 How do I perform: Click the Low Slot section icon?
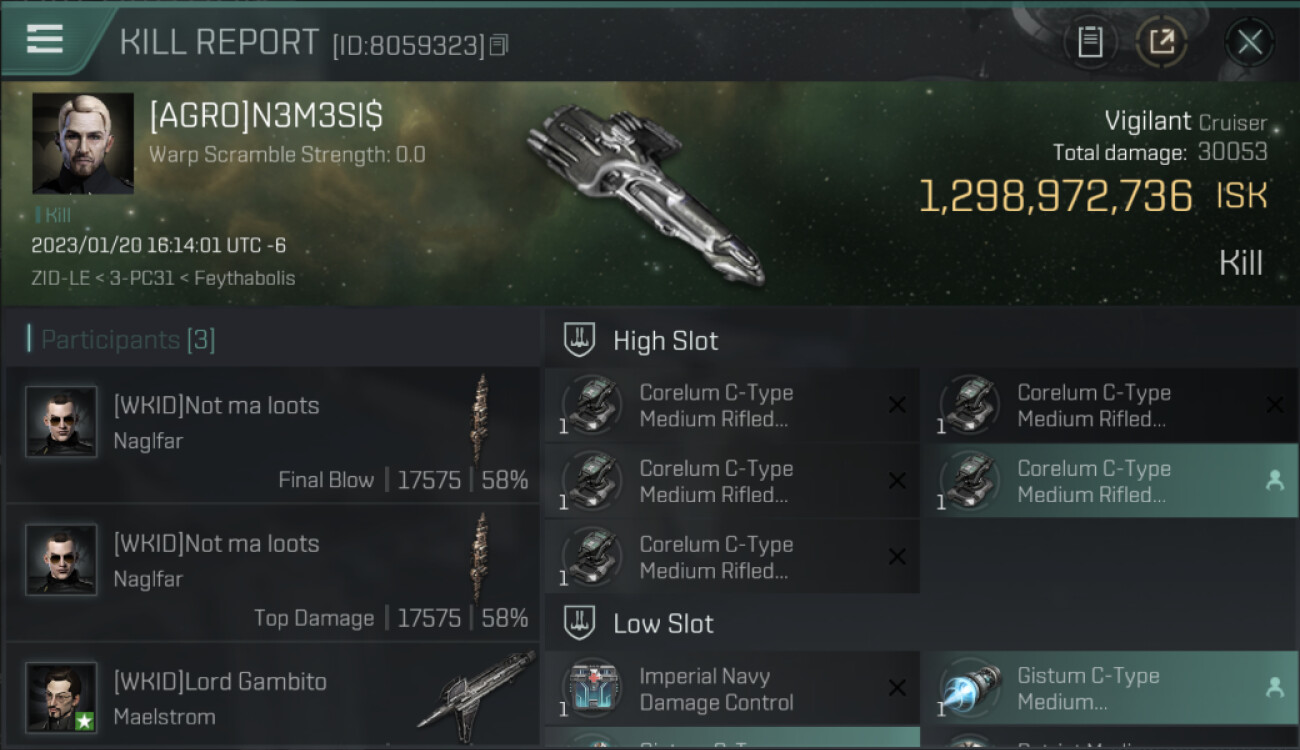[580, 623]
